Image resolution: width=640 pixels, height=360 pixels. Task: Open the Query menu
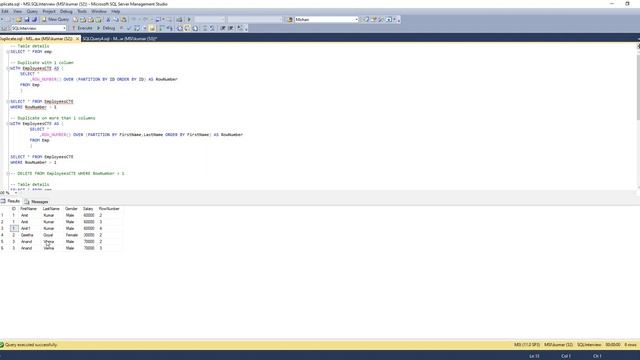point(32,11)
